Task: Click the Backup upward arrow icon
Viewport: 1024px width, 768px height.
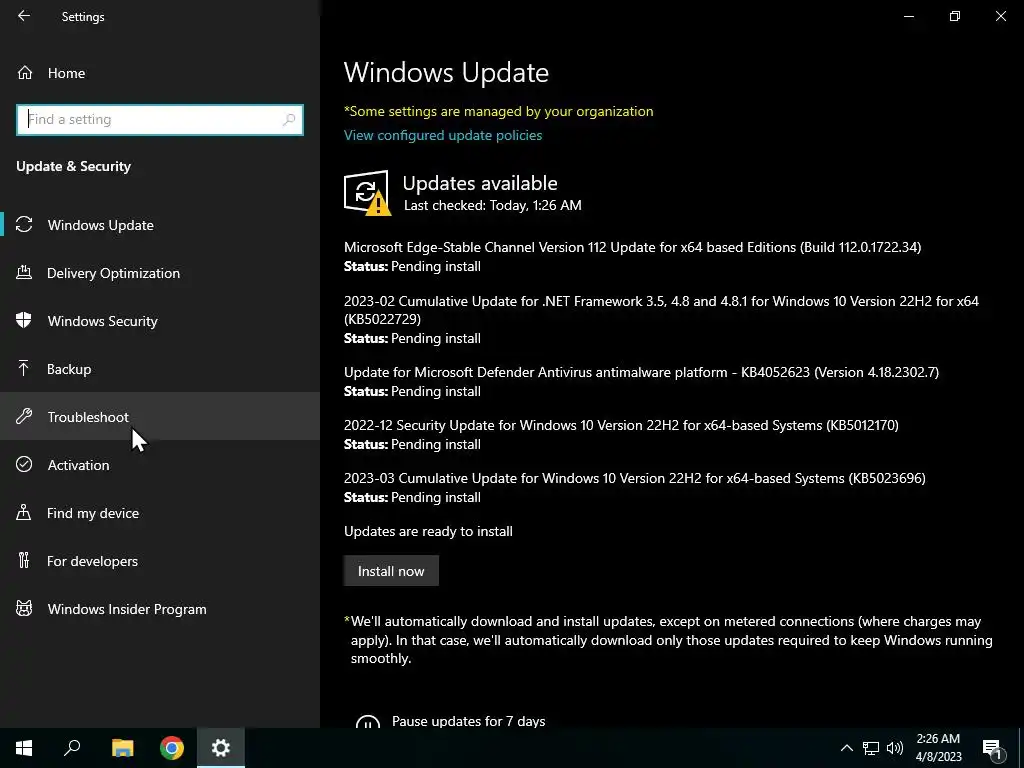Action: click(24, 369)
